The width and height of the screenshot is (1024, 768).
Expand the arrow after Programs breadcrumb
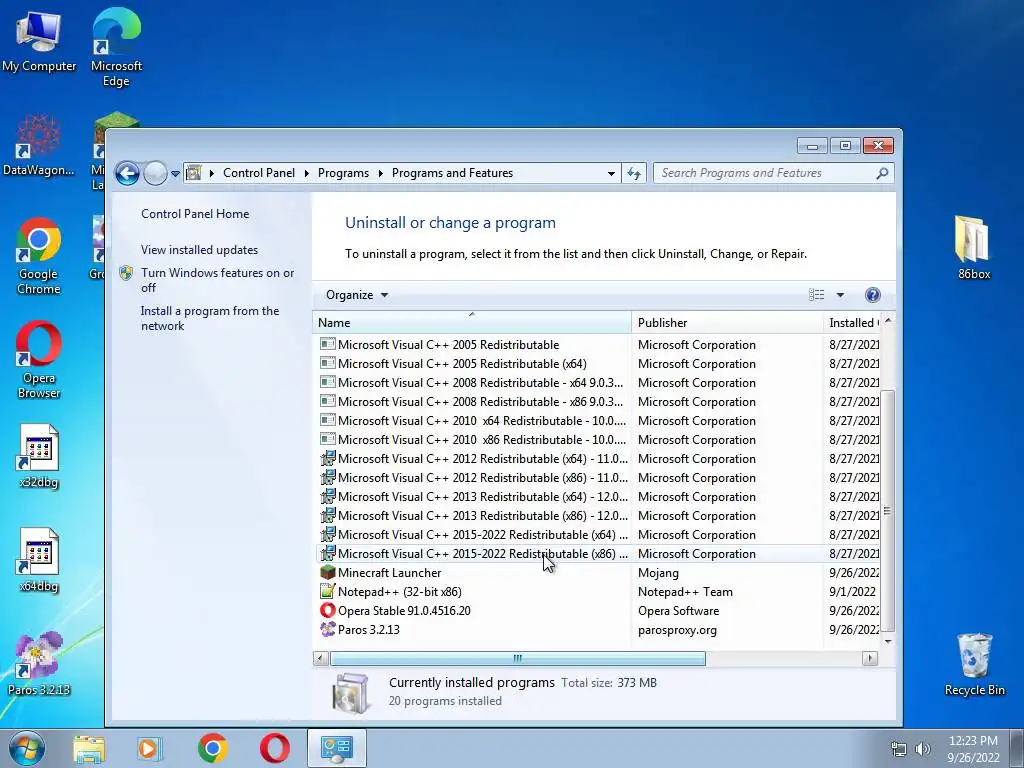coord(381,173)
